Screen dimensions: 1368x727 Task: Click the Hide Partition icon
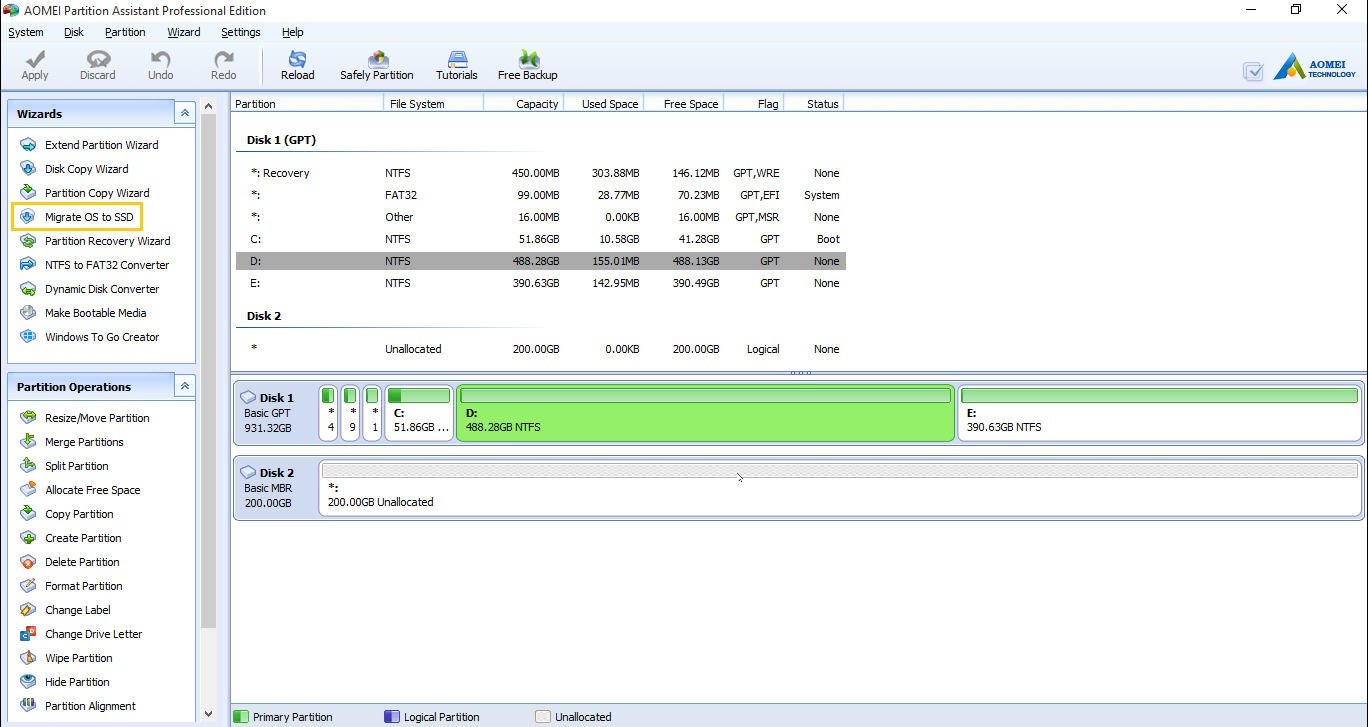(x=28, y=682)
